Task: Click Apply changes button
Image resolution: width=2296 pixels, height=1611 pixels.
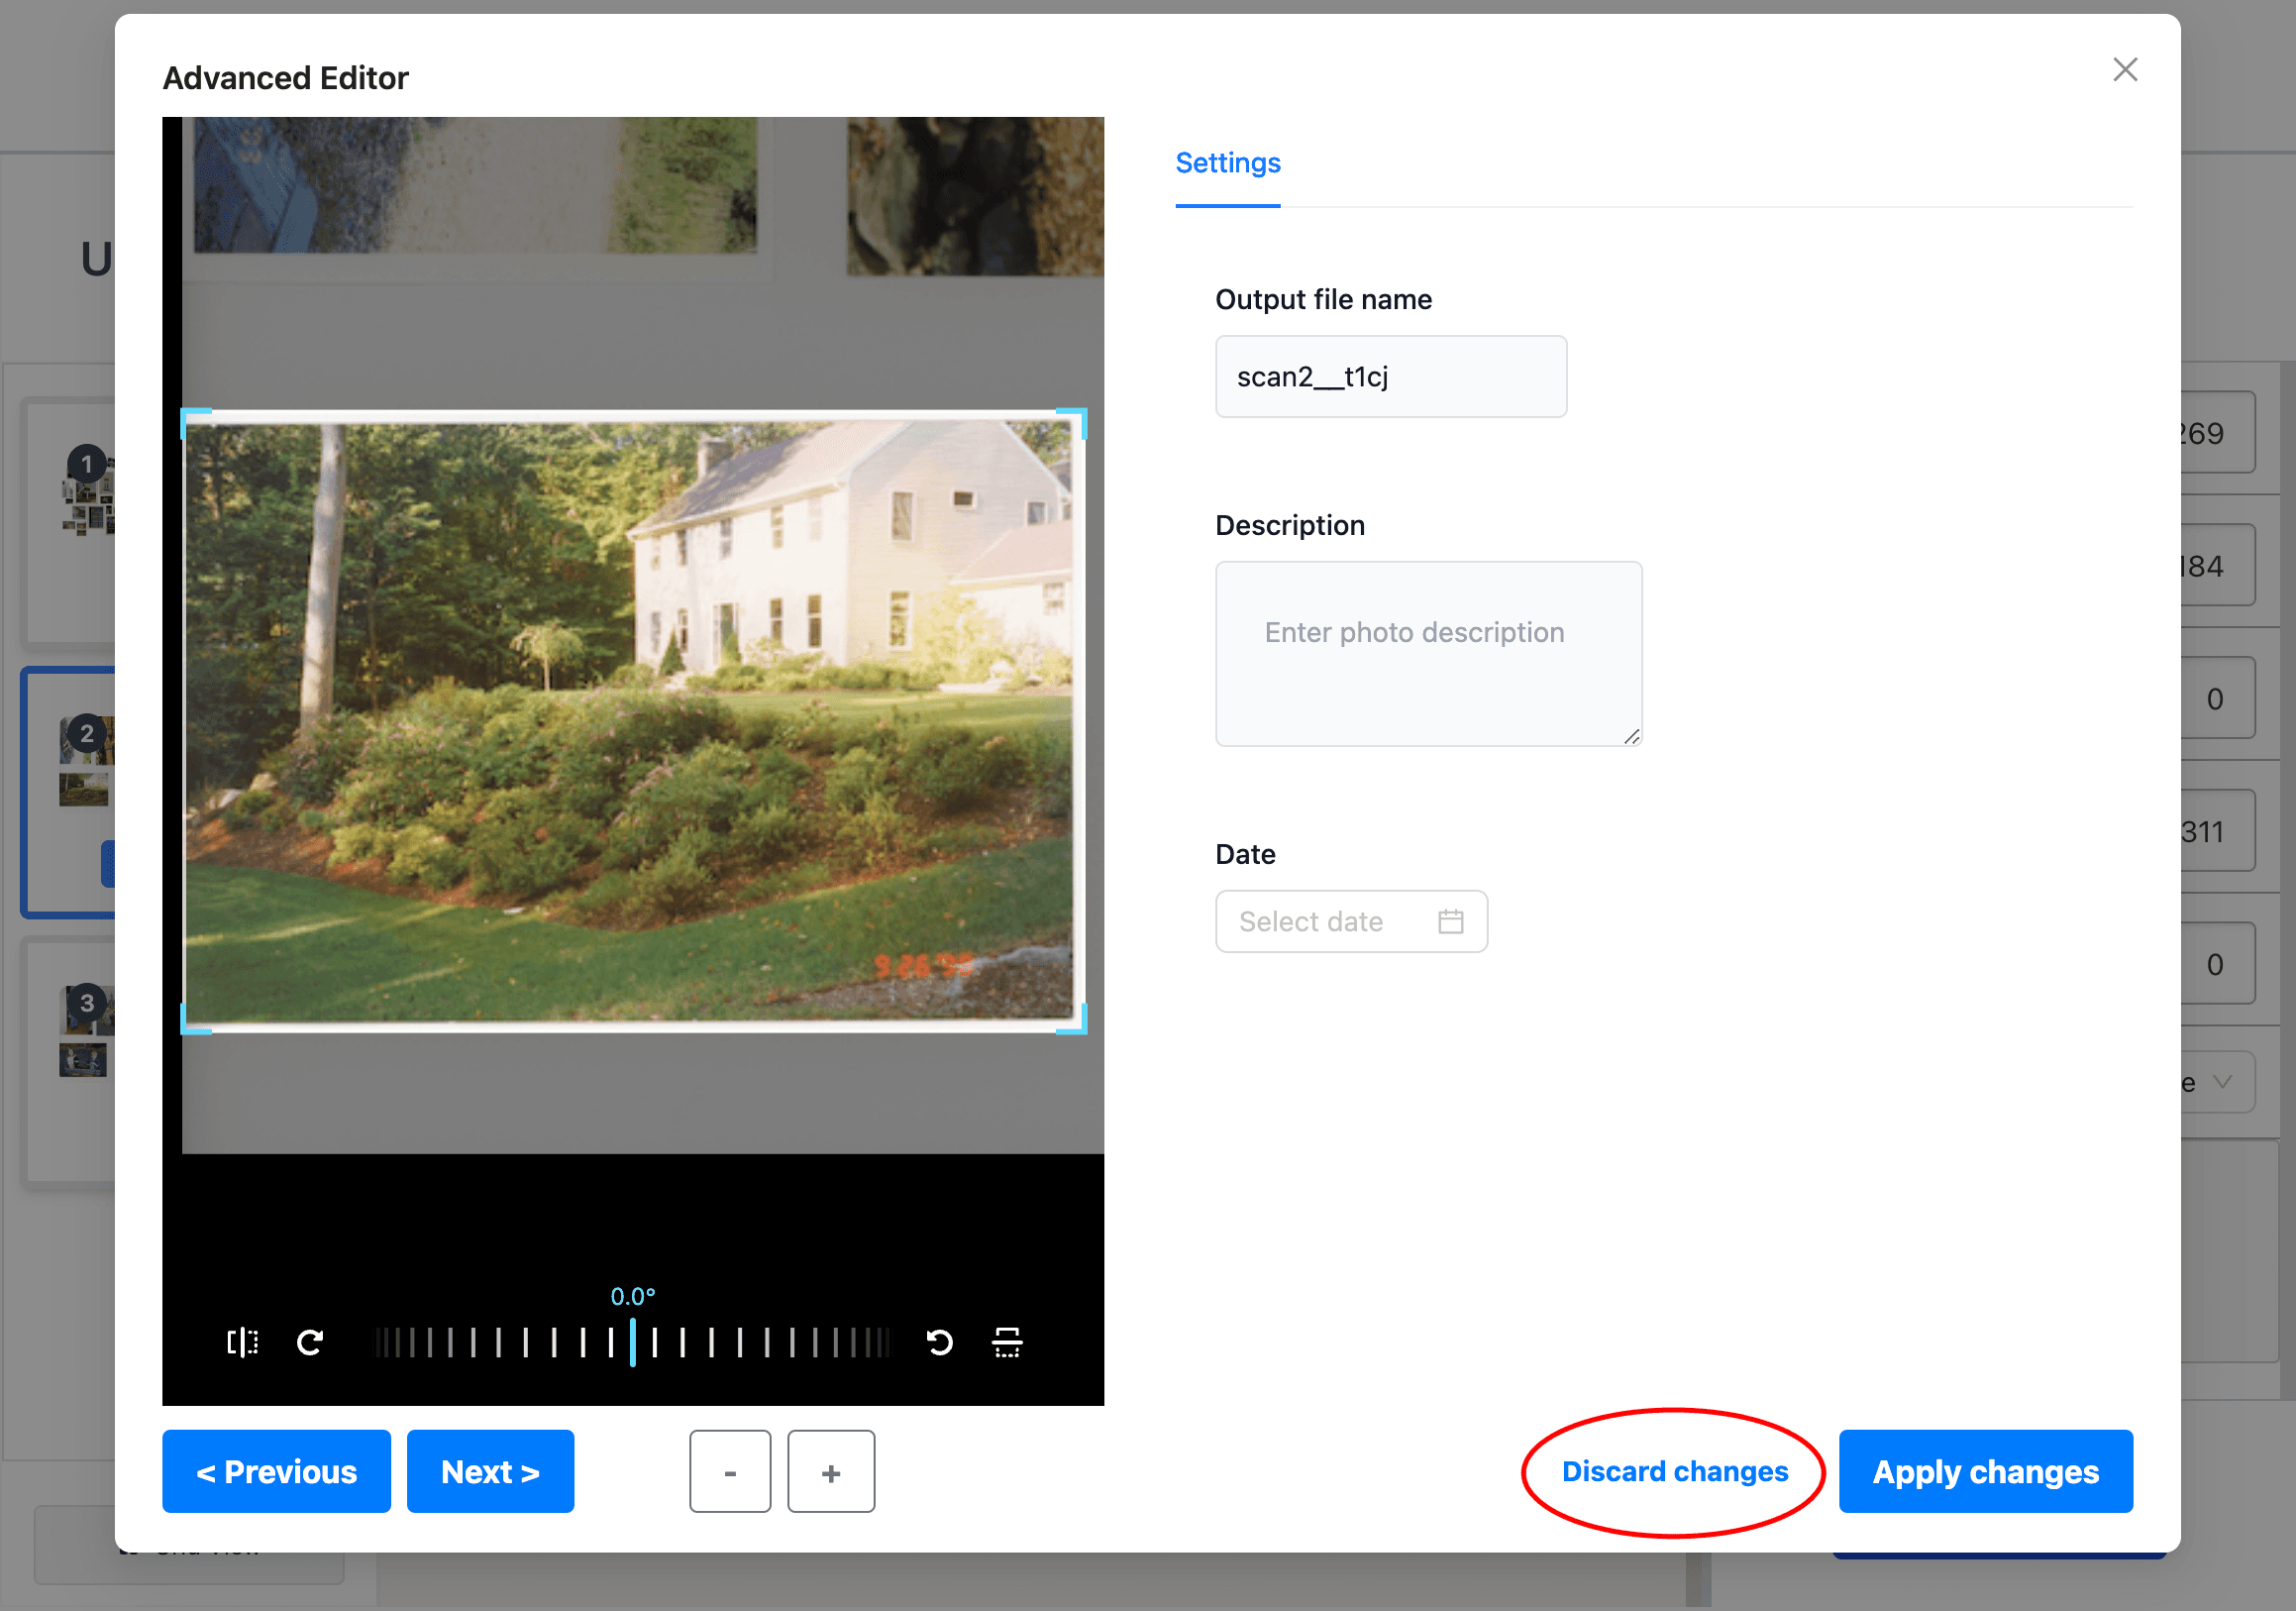Action: [x=1984, y=1471]
